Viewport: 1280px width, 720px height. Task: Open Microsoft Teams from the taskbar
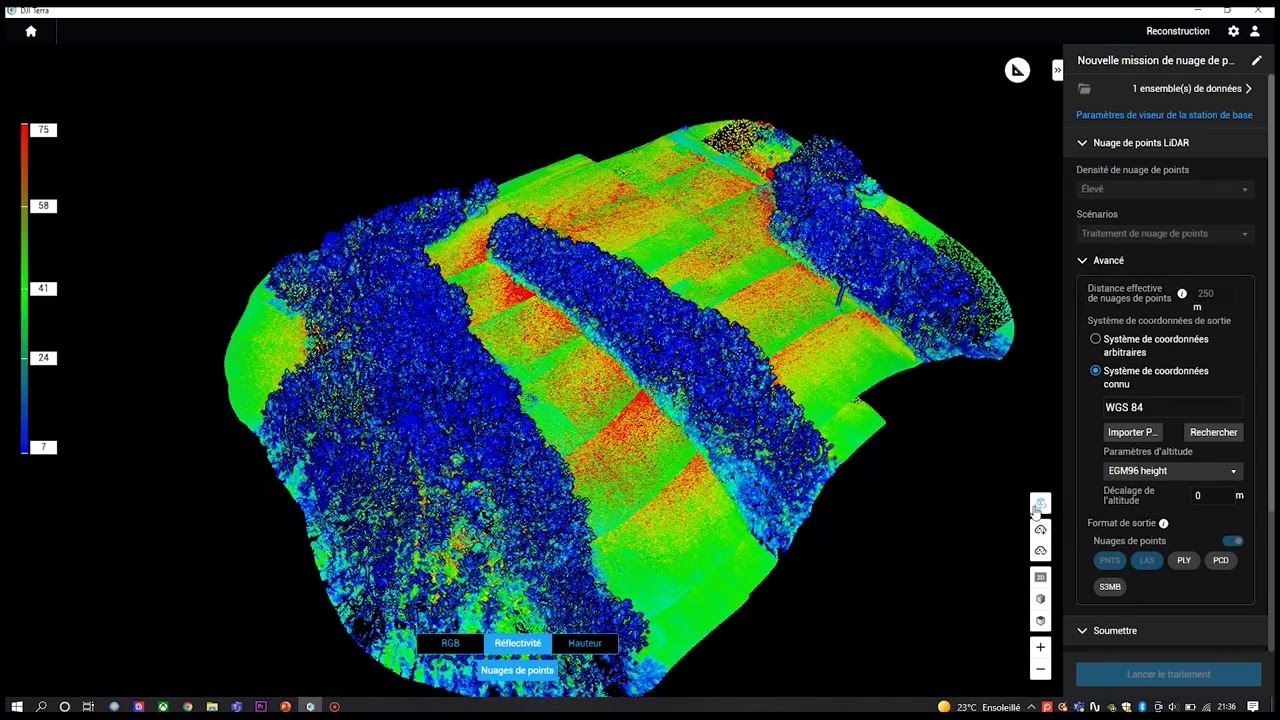(236, 707)
